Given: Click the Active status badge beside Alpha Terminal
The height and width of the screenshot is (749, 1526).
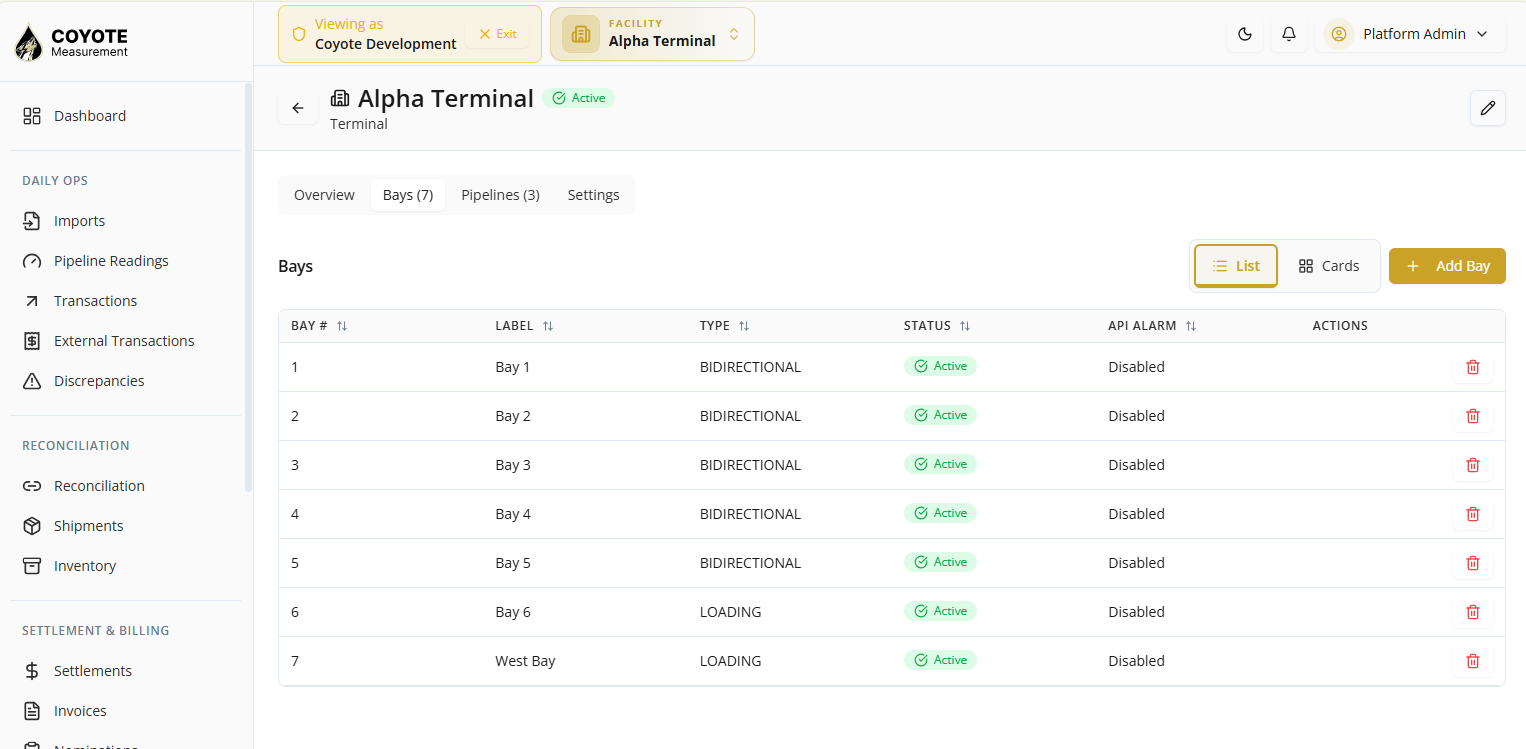Looking at the screenshot, I should pos(579,98).
